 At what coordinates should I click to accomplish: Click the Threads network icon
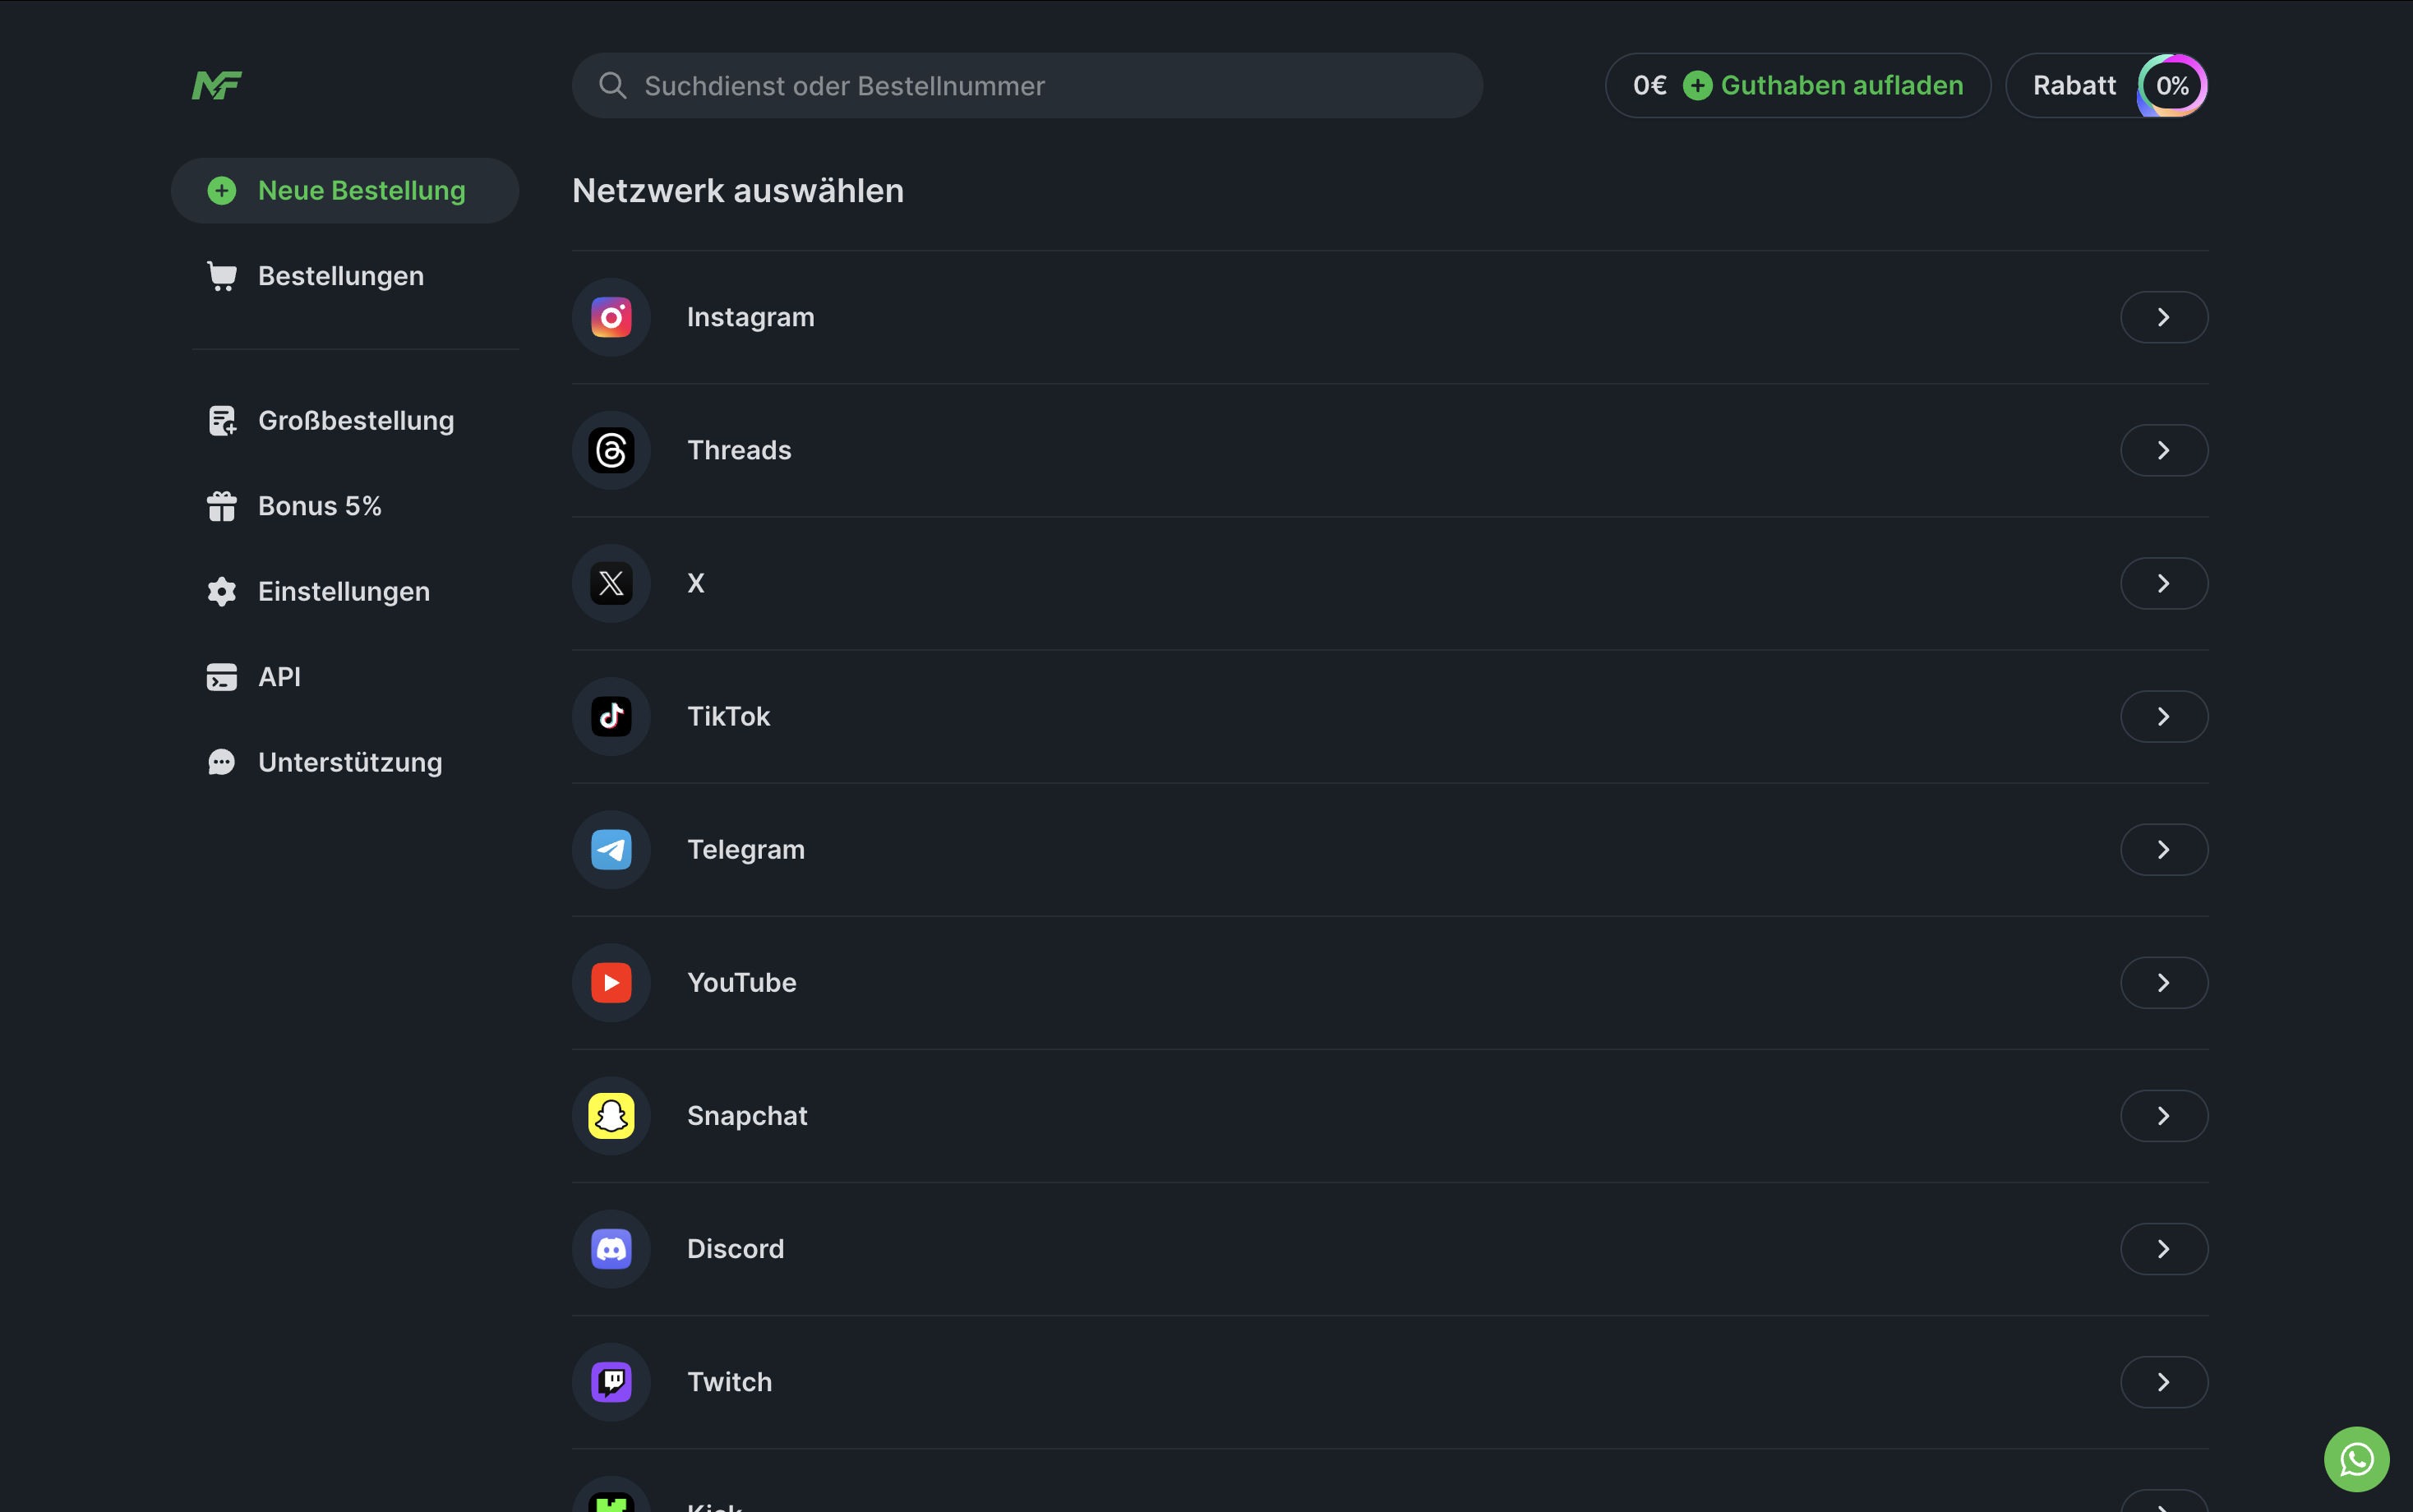pyautogui.click(x=611, y=450)
